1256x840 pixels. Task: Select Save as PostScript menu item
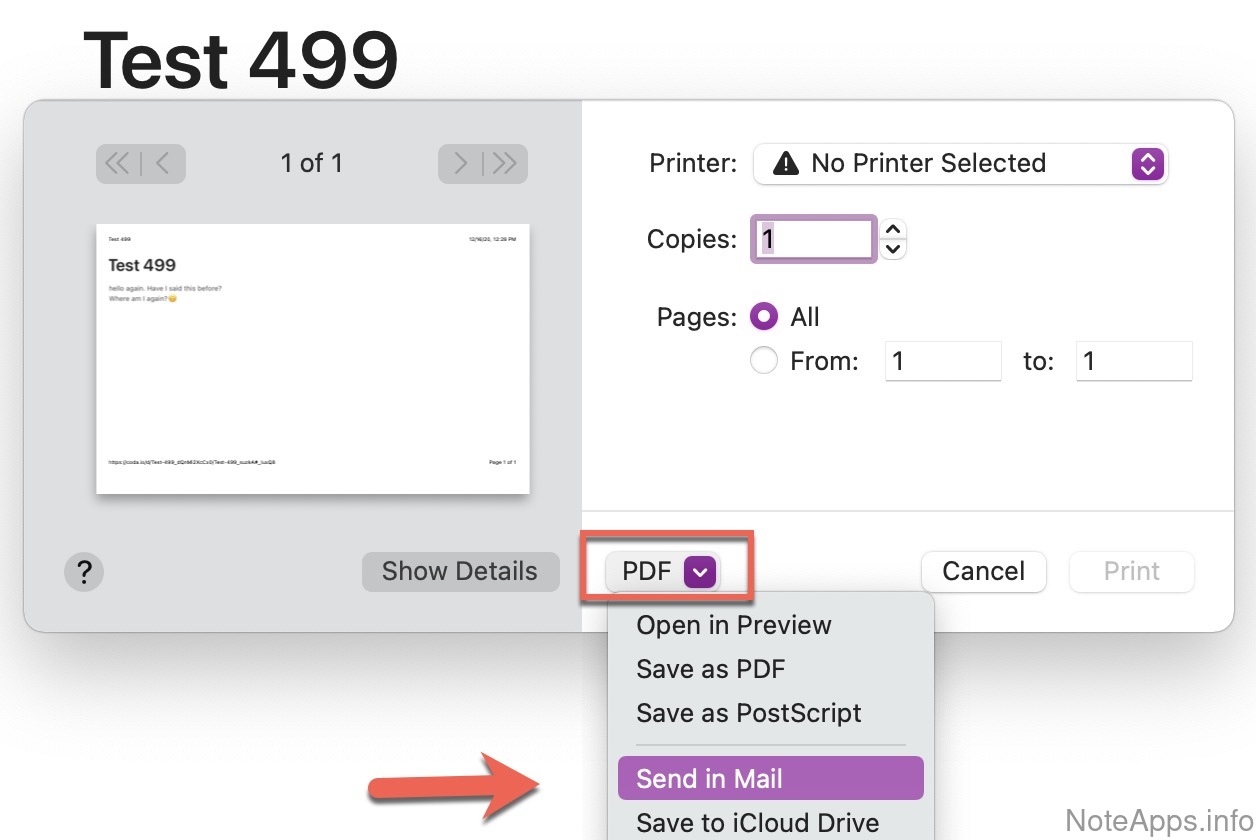pos(748,713)
